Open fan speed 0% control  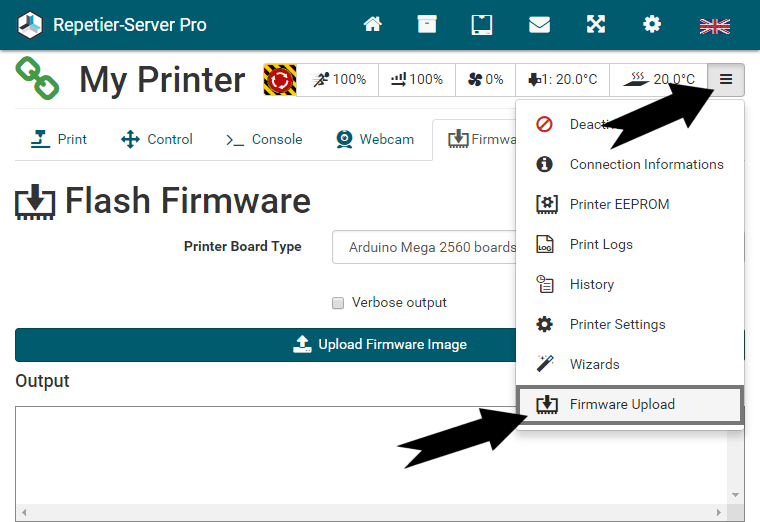click(485, 79)
